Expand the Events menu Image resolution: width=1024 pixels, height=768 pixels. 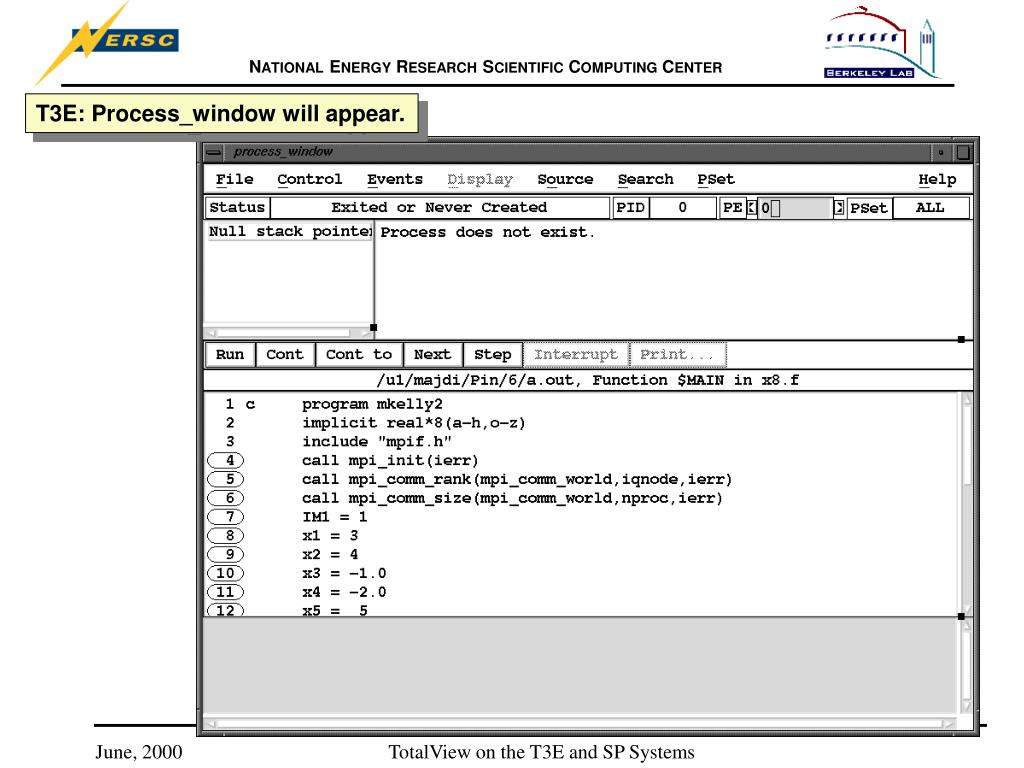pyautogui.click(x=394, y=180)
